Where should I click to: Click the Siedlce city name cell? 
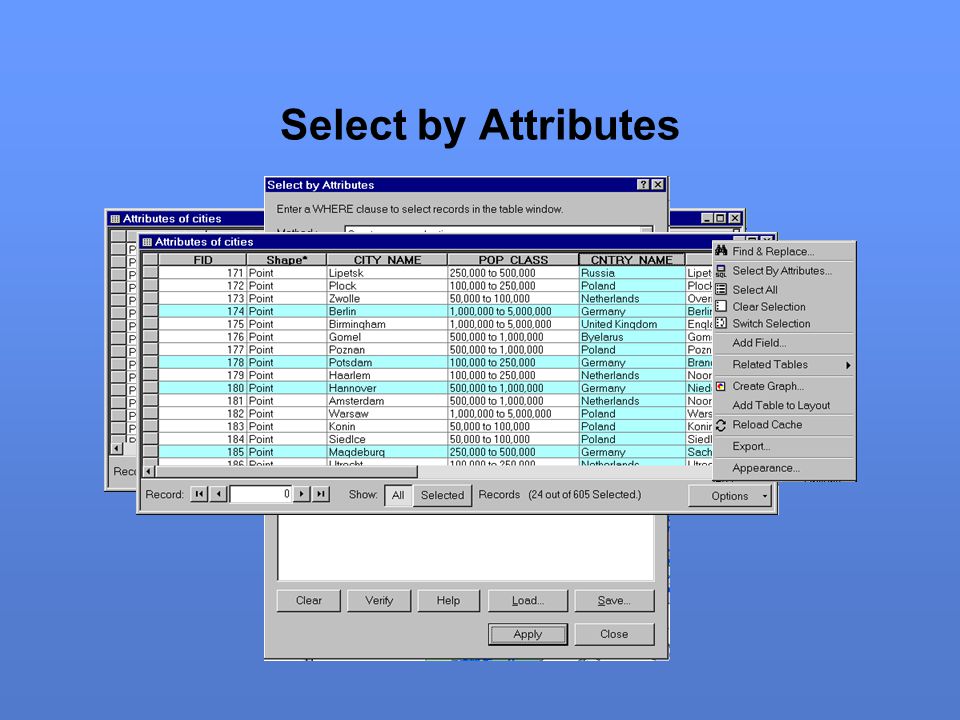(387, 439)
